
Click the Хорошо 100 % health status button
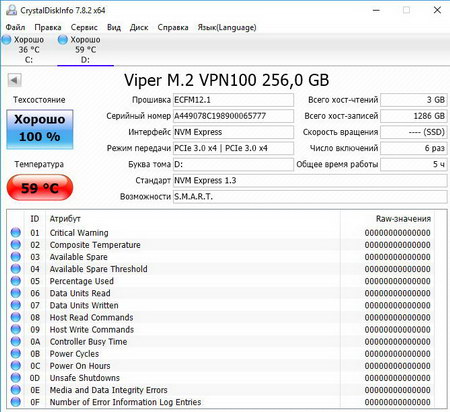point(40,129)
